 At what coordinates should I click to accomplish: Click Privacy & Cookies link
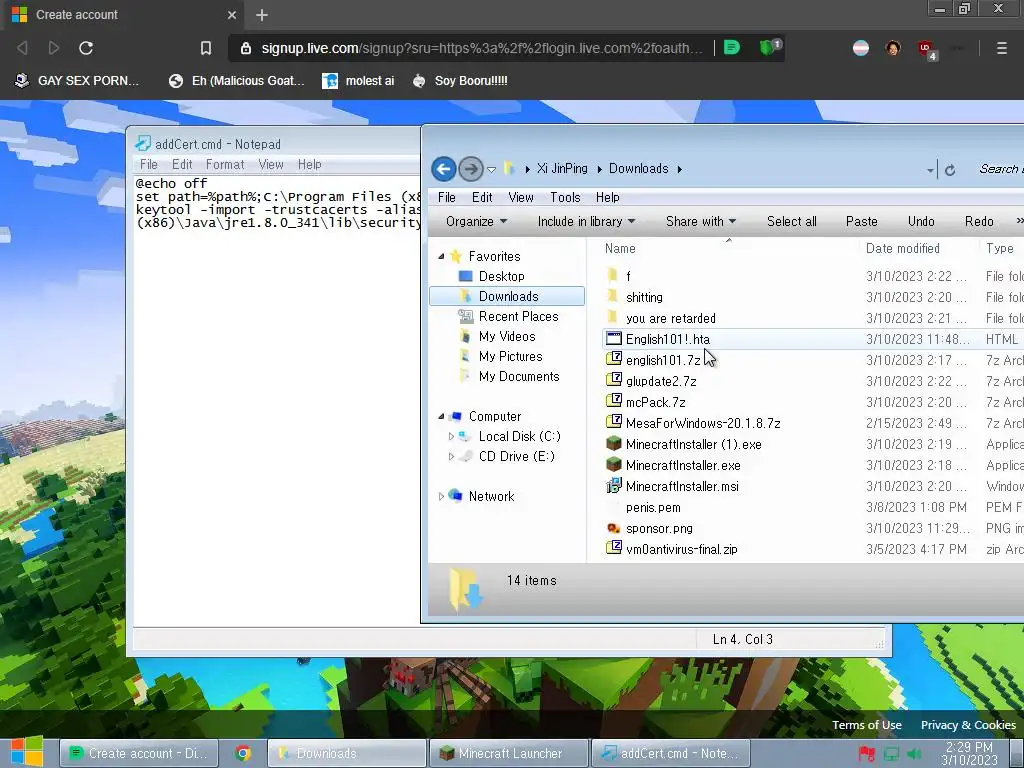968,725
